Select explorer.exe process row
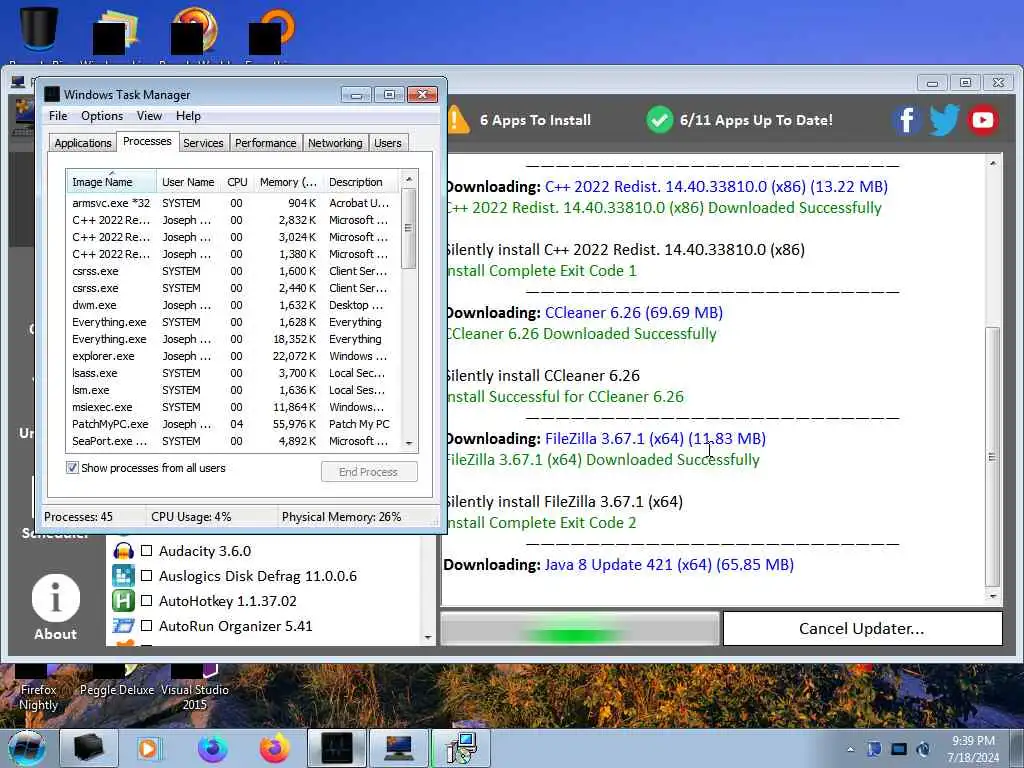This screenshot has height=768, width=1024. click(x=233, y=356)
